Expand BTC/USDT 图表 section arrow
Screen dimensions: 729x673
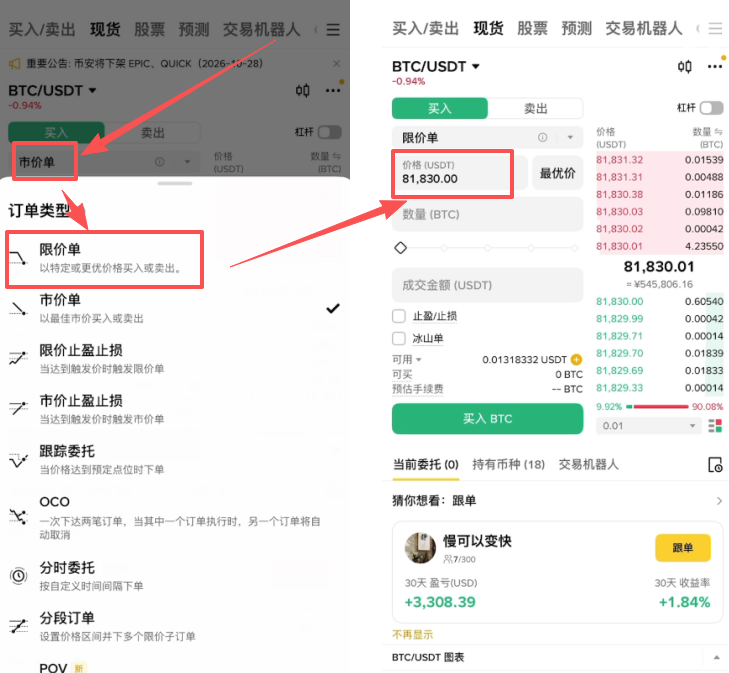716,657
